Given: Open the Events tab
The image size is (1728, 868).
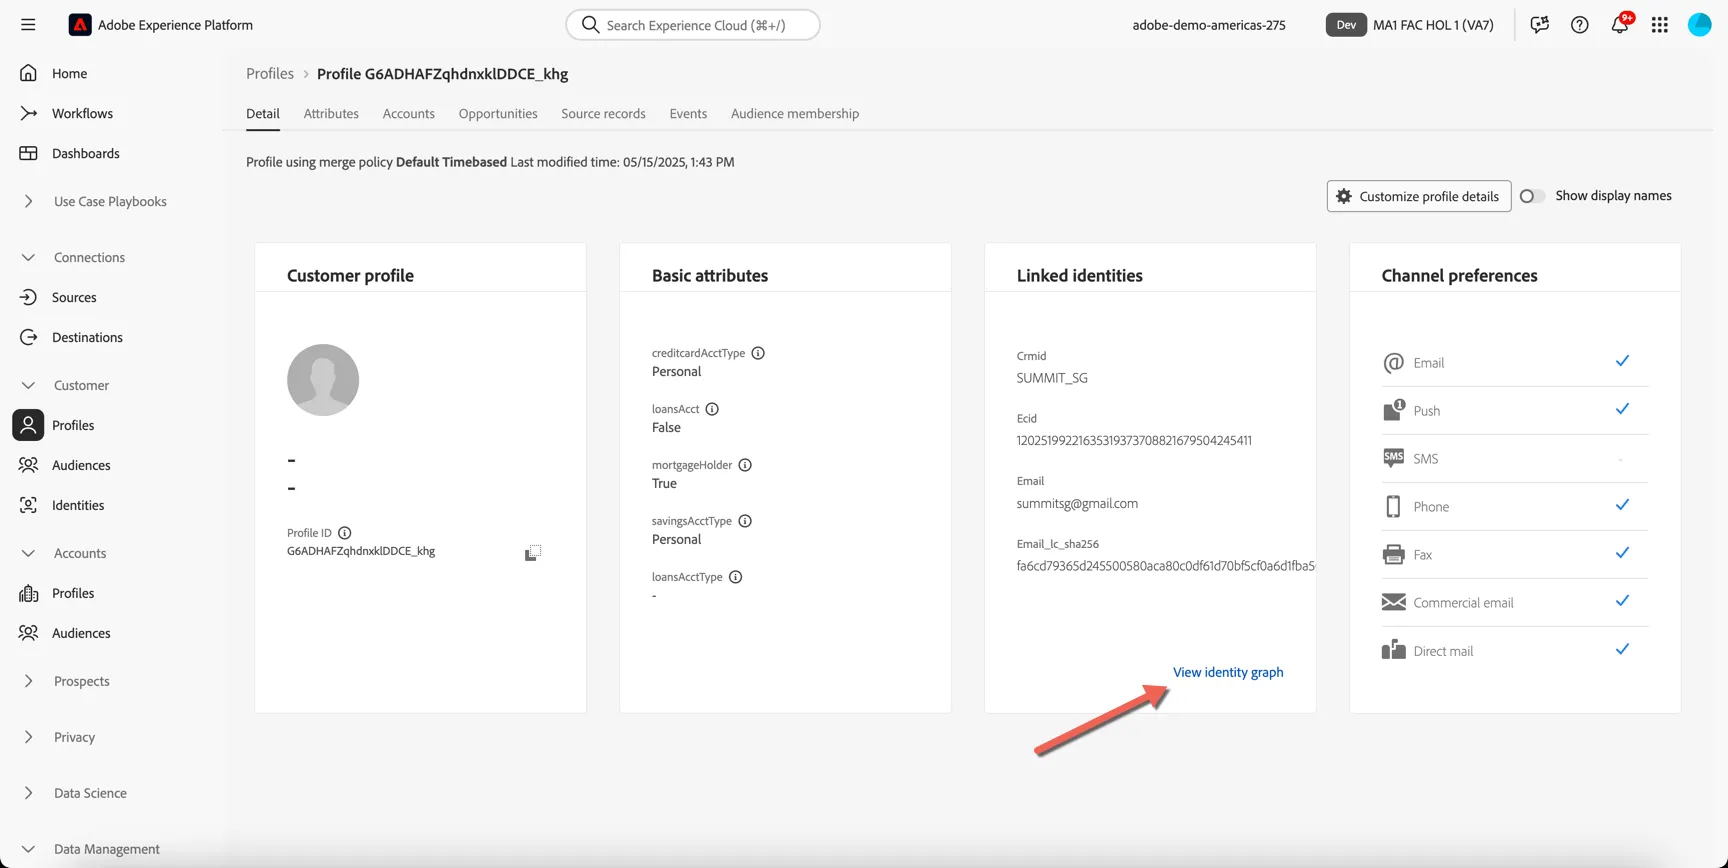Looking at the screenshot, I should pyautogui.click(x=688, y=114).
